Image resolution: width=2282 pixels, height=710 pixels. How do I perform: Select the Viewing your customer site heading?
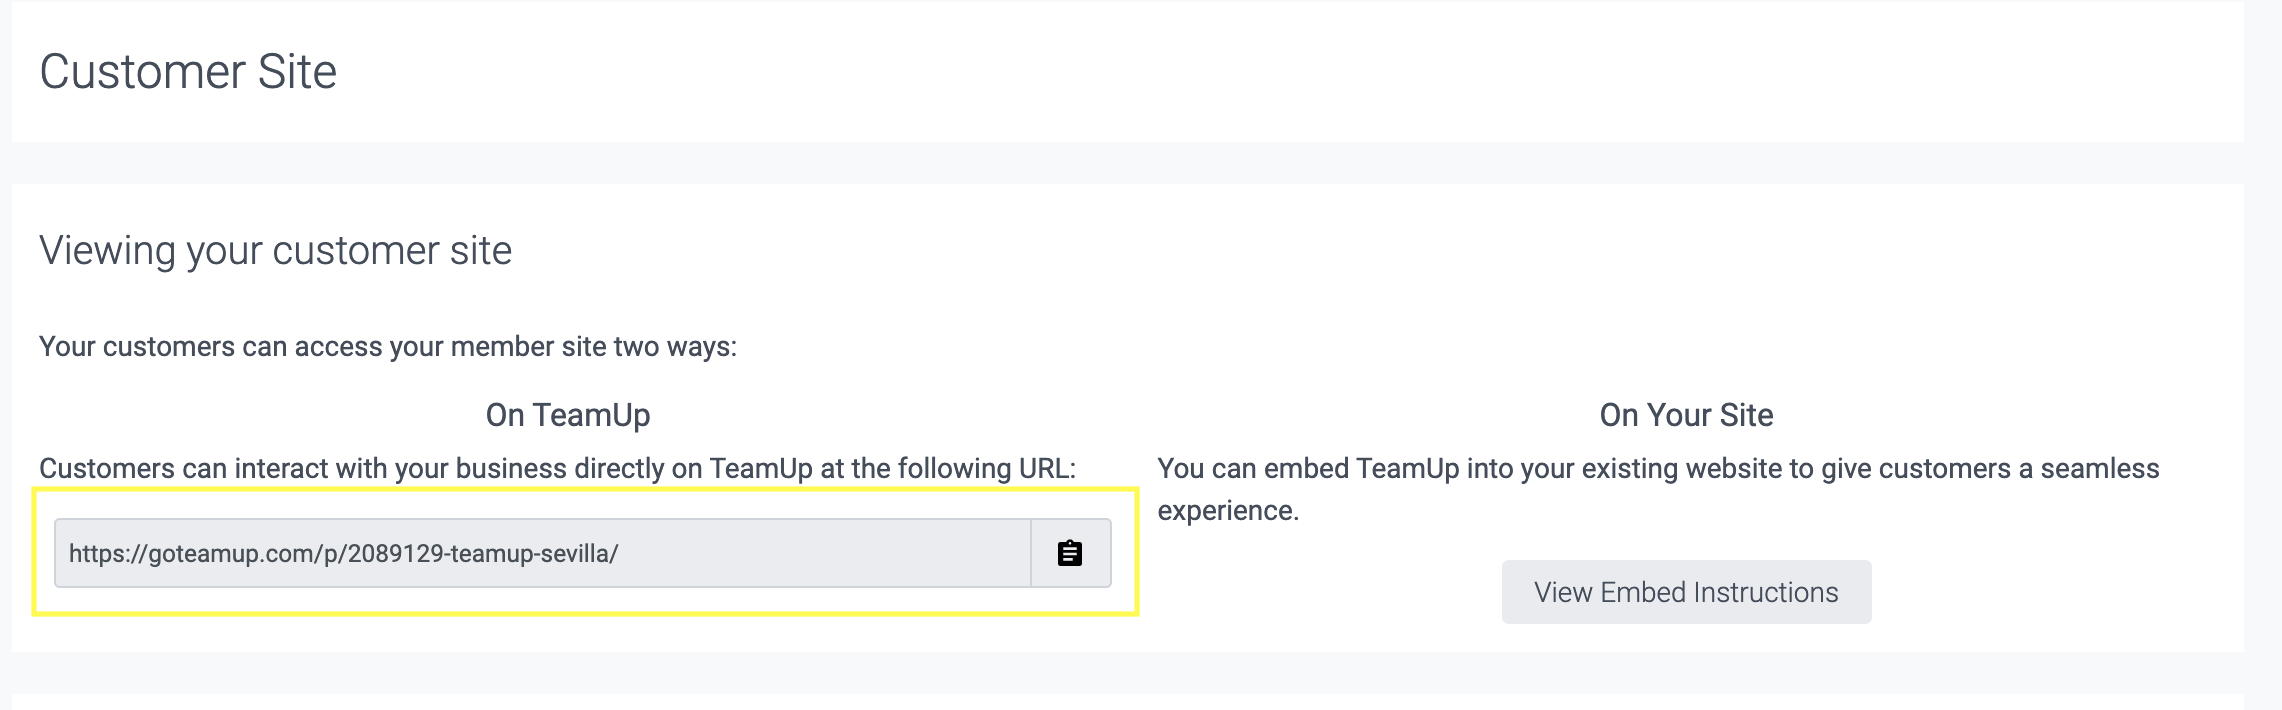(276, 250)
